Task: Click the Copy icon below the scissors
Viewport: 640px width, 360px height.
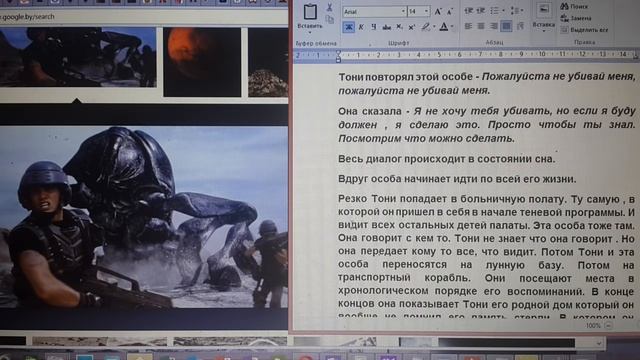Action: (x=330, y=19)
